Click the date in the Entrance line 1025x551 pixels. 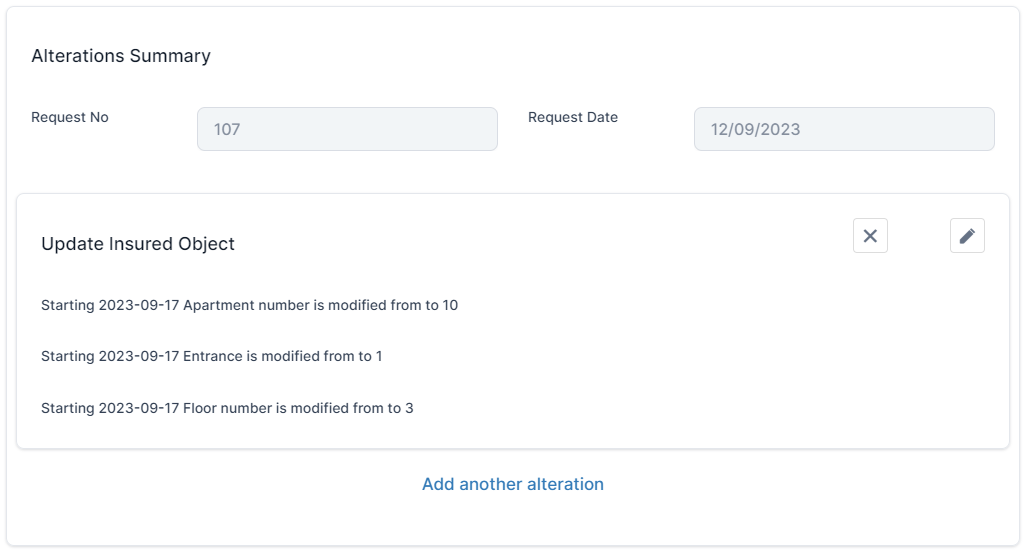(x=138, y=356)
